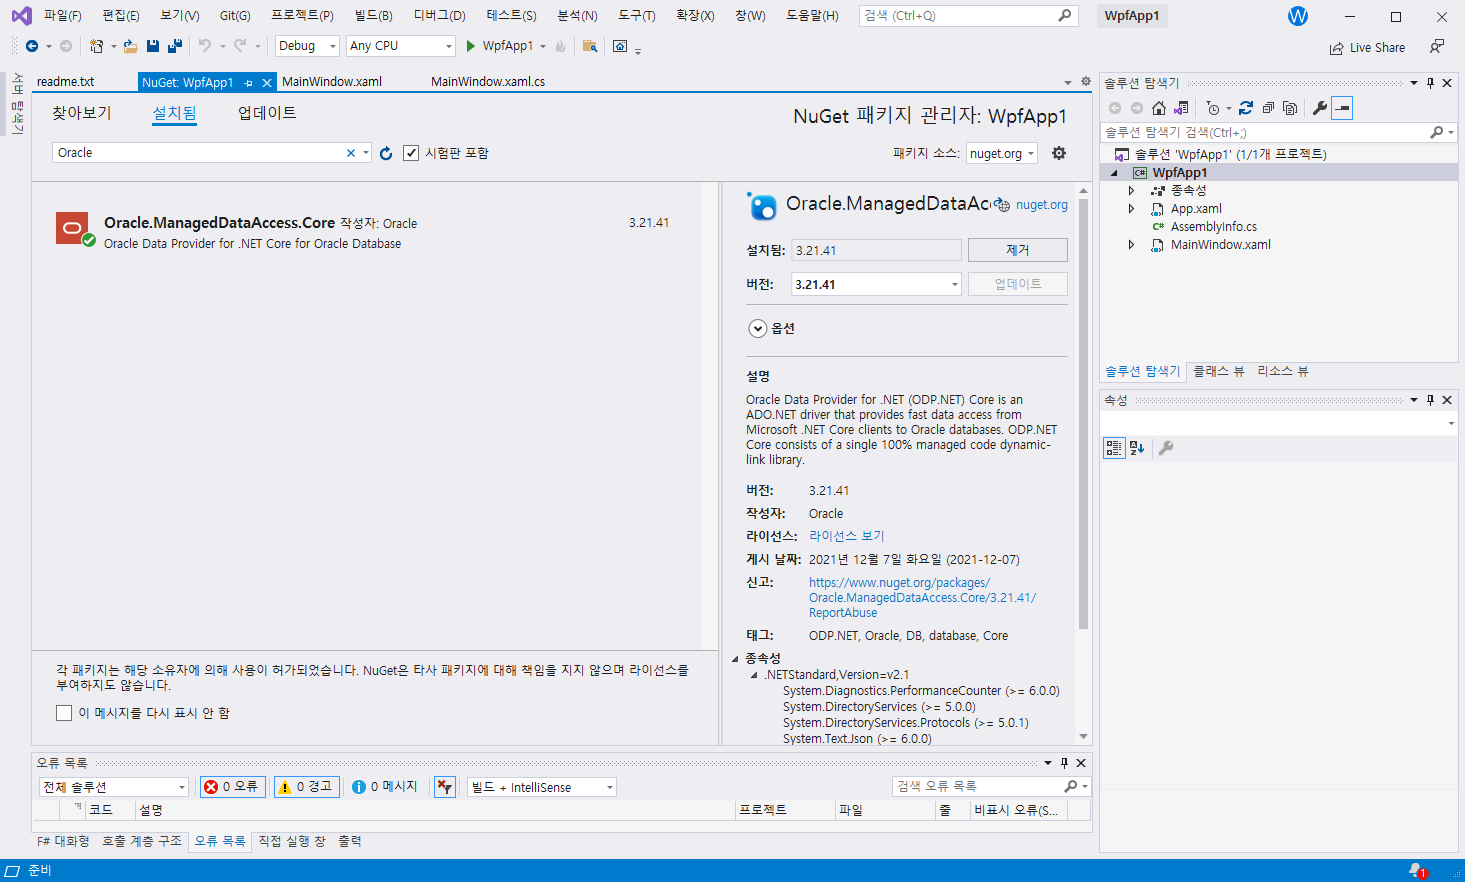Open the package source nuget.org dropdown

[1002, 153]
